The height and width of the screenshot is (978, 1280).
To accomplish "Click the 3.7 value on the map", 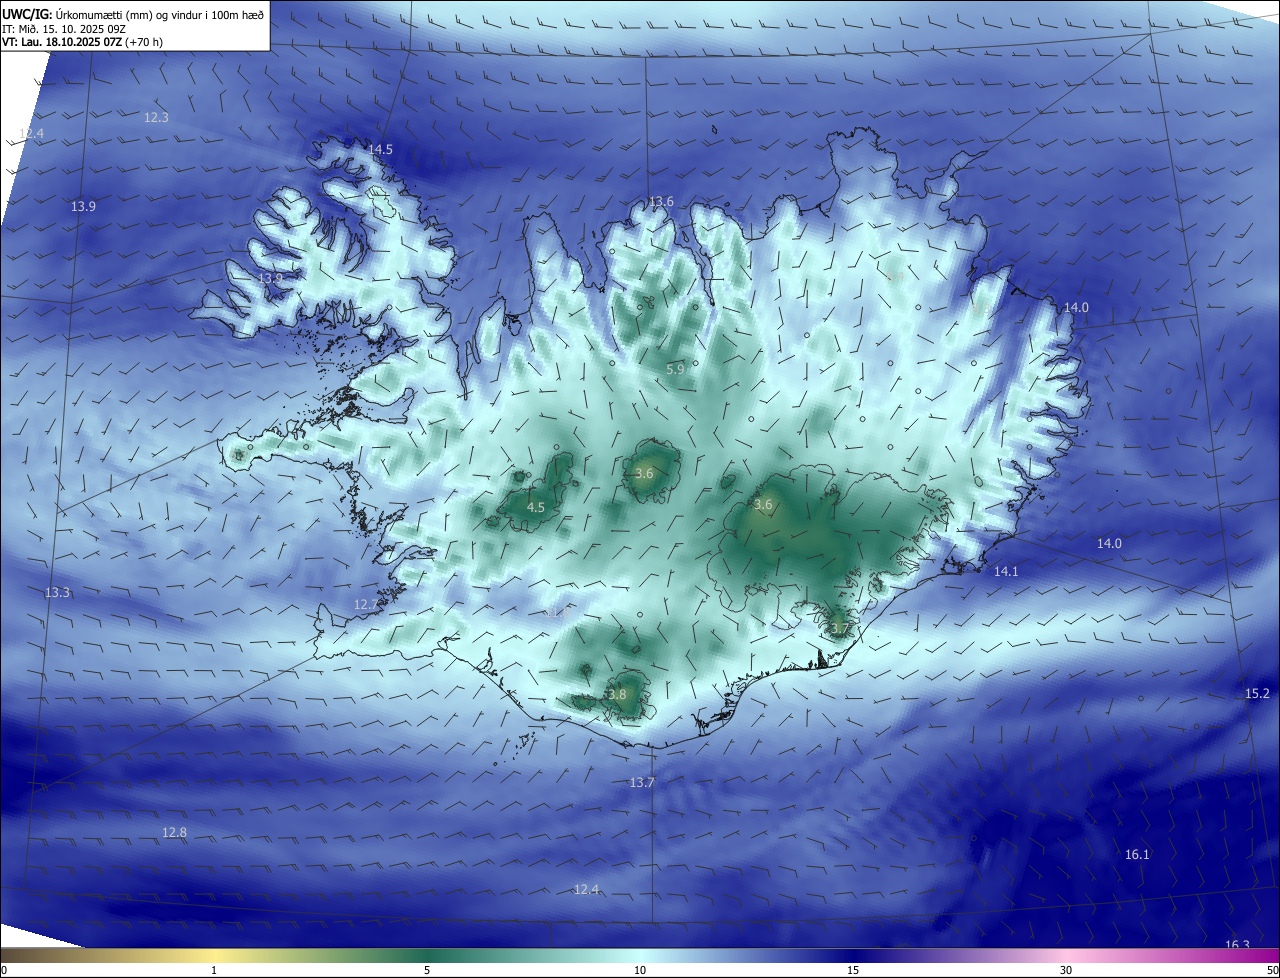I will tap(840, 629).
